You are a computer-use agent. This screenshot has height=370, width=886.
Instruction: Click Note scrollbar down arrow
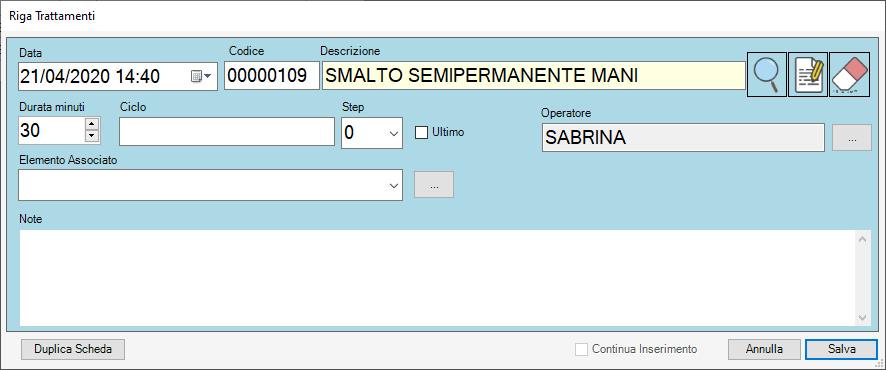862,317
